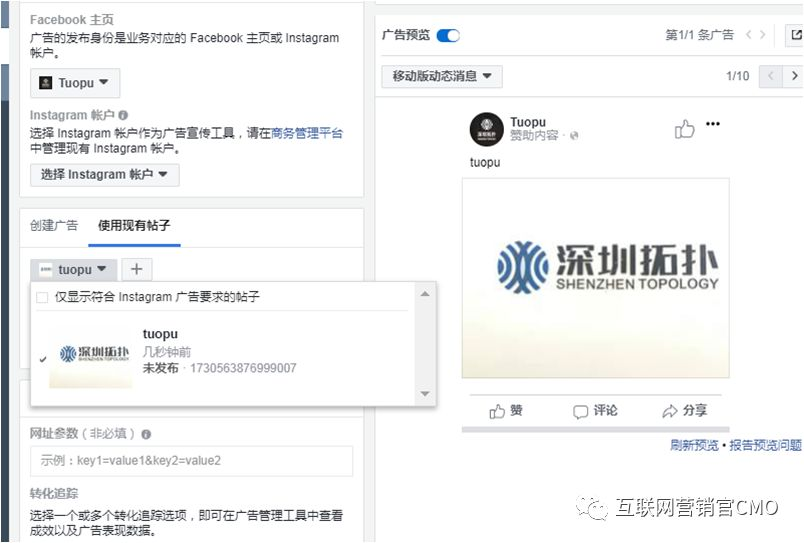Toggle the 广告预览 switch
Viewport: 804px width, 543px height.
[448, 35]
